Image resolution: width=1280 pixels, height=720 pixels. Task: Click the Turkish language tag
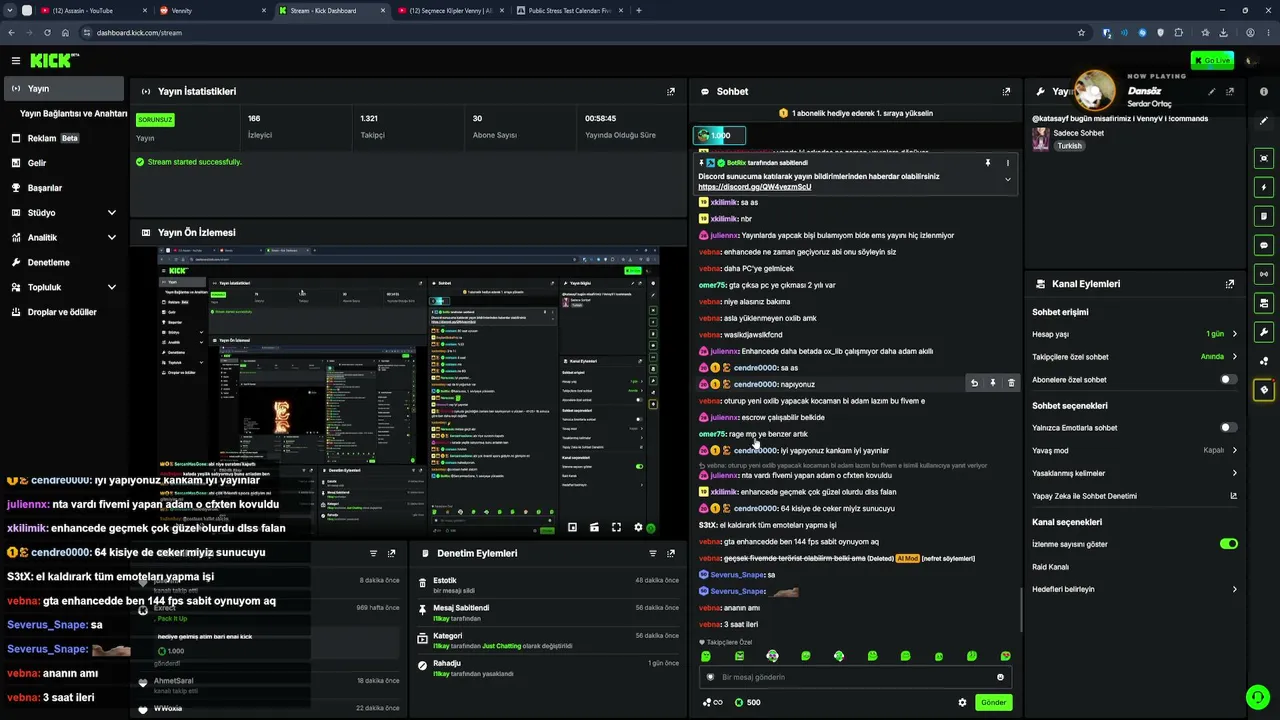point(1069,146)
